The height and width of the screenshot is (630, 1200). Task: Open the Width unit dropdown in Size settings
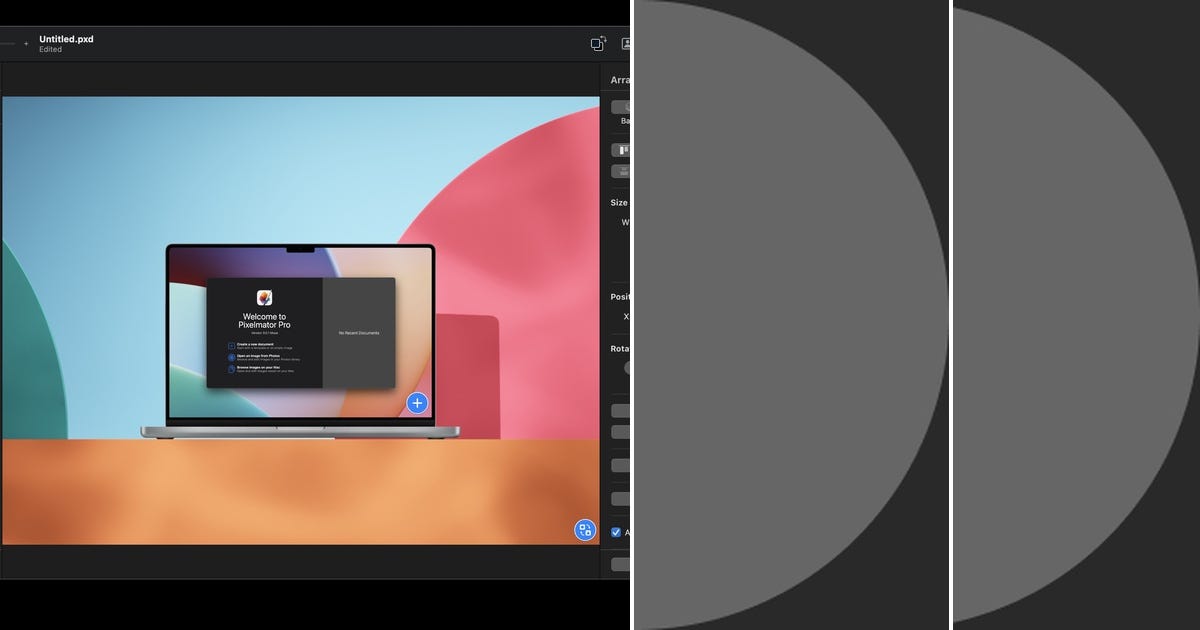[628, 221]
